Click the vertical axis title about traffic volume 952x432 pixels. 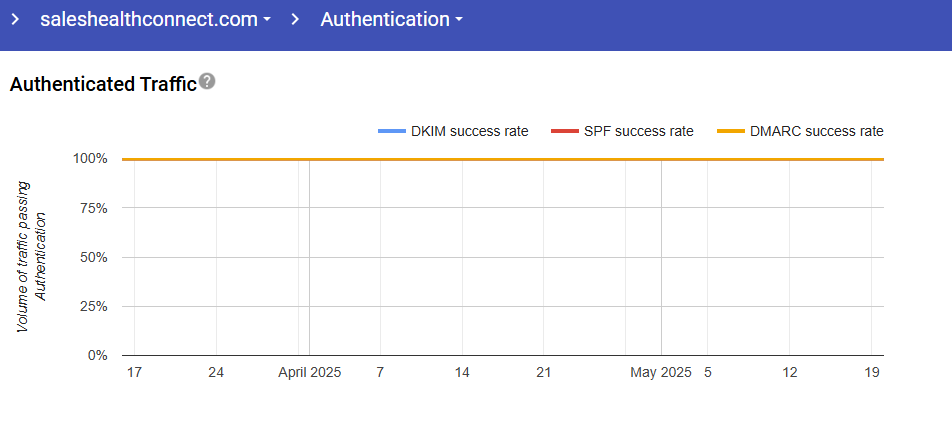click(32, 257)
